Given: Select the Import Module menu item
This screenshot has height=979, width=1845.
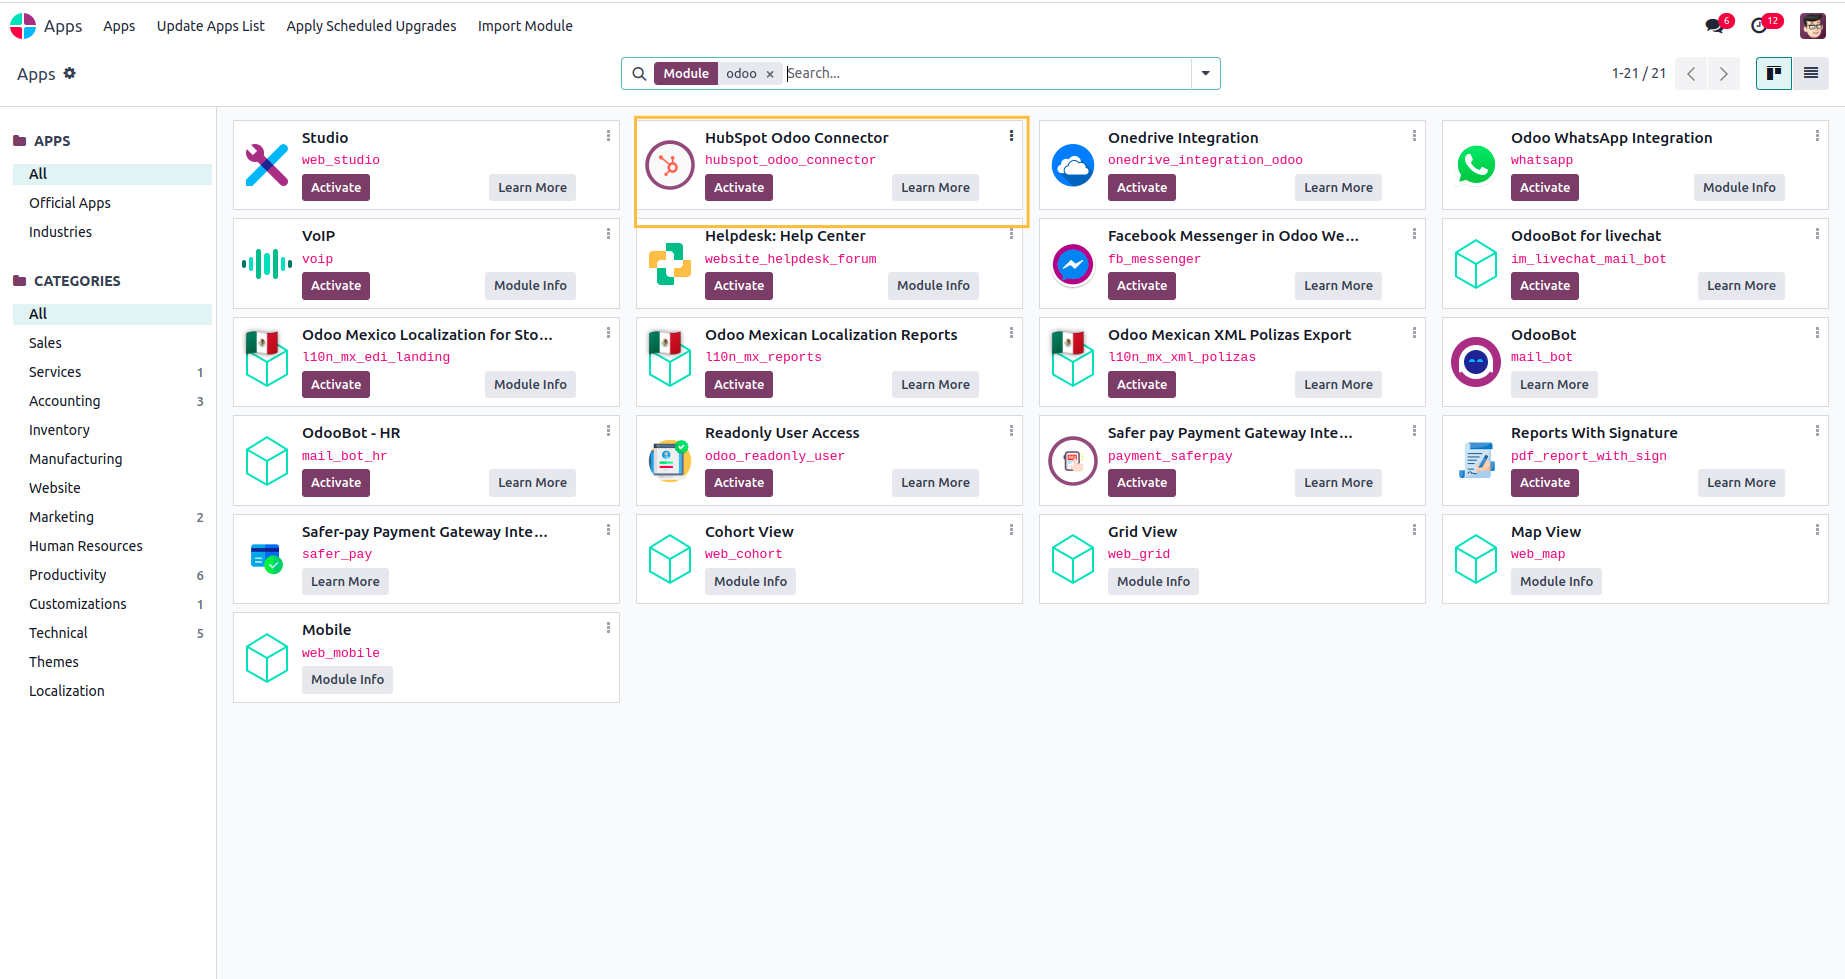Looking at the screenshot, I should (x=525, y=26).
